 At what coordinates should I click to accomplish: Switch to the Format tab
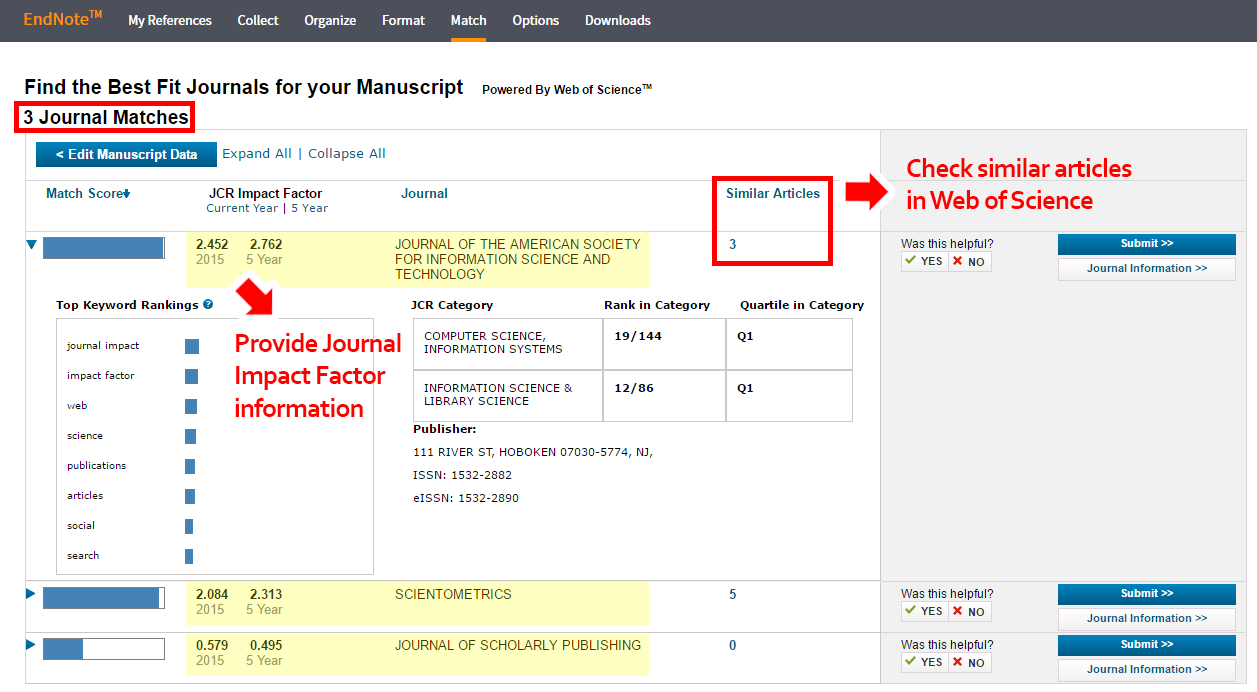(403, 20)
